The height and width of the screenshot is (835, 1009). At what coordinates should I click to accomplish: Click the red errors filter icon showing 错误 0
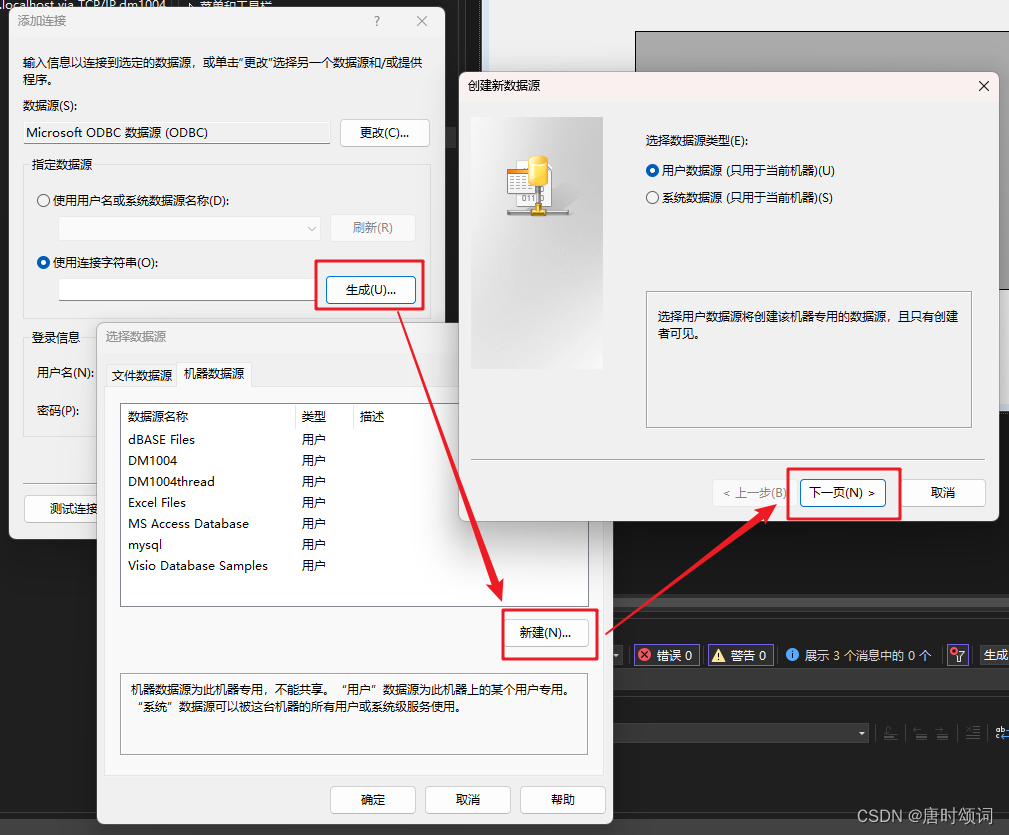coord(645,653)
